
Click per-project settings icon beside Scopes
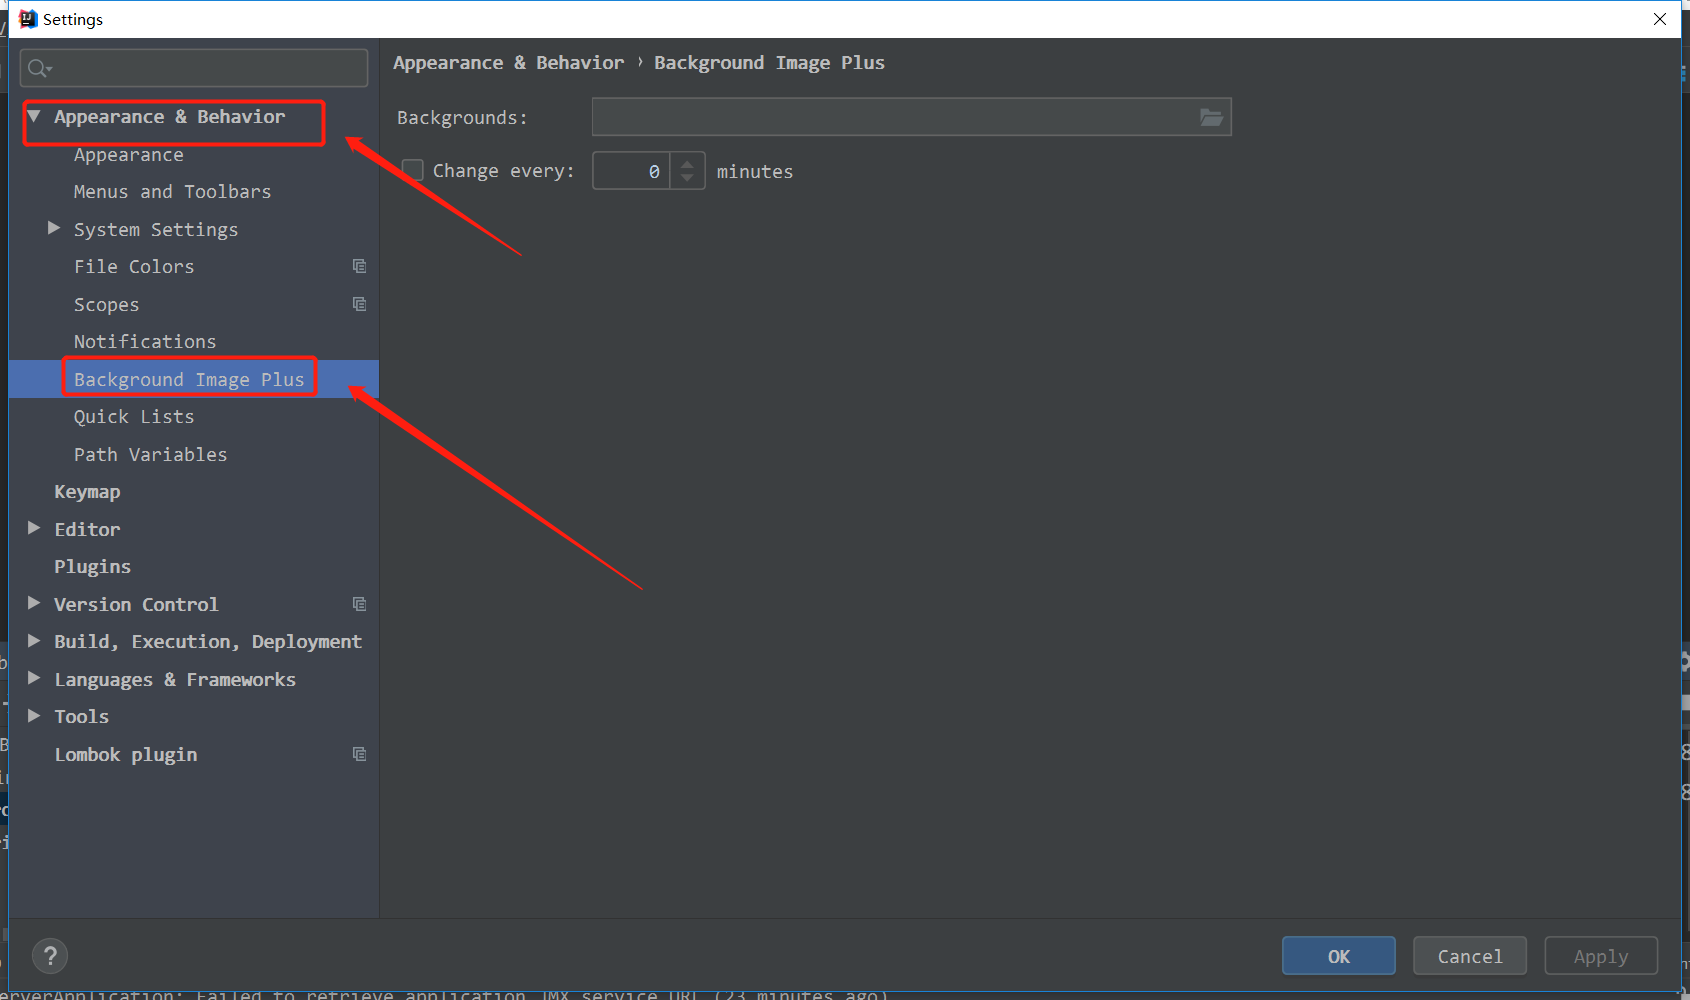[x=359, y=304]
